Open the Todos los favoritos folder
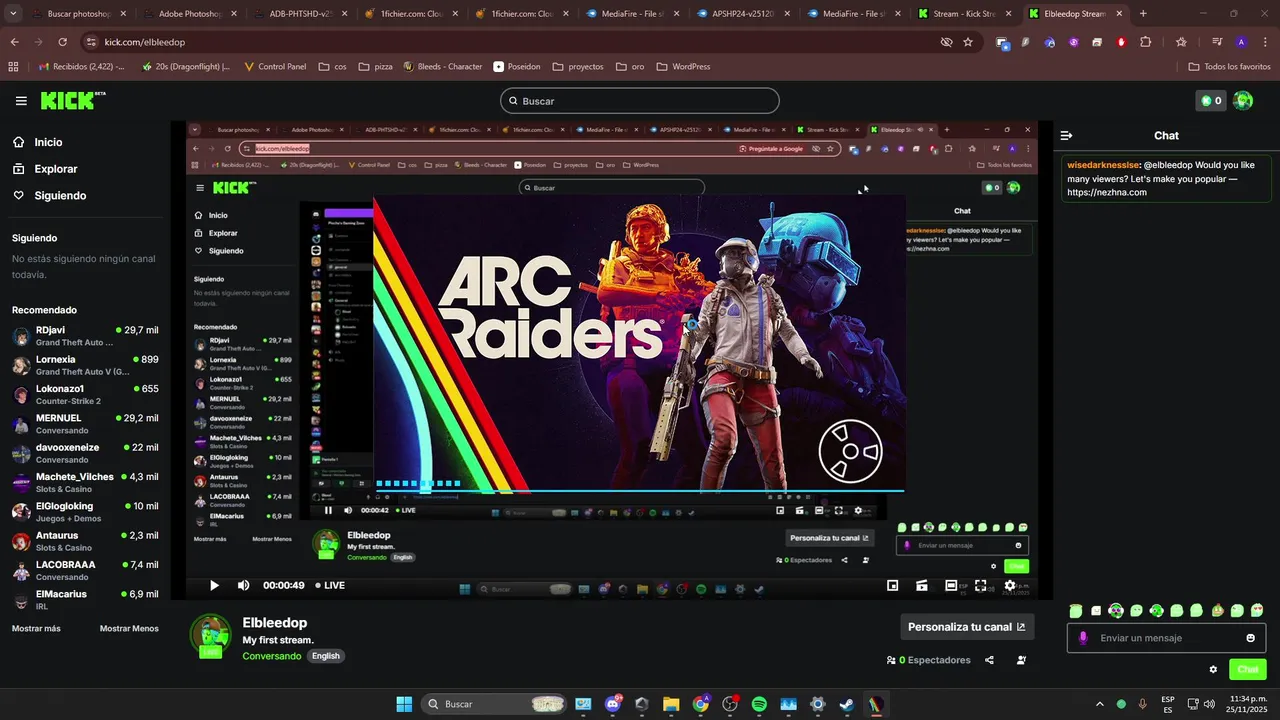The width and height of the screenshot is (1280, 720). [1230, 67]
